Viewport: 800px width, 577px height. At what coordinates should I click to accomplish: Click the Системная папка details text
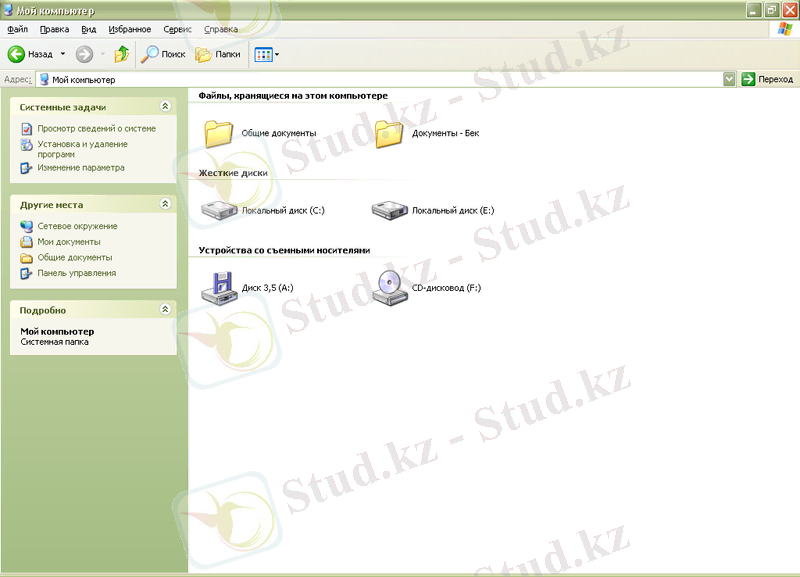point(54,342)
